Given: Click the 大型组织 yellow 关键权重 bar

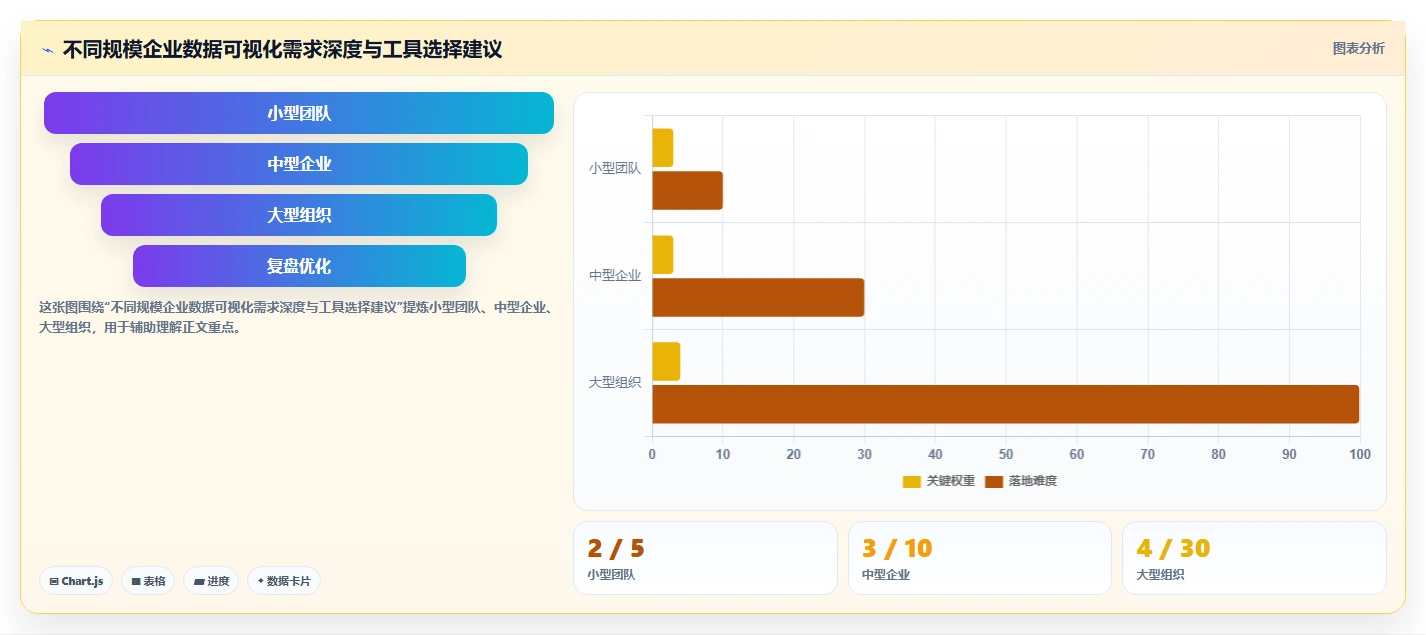Looking at the screenshot, I should (x=666, y=361).
